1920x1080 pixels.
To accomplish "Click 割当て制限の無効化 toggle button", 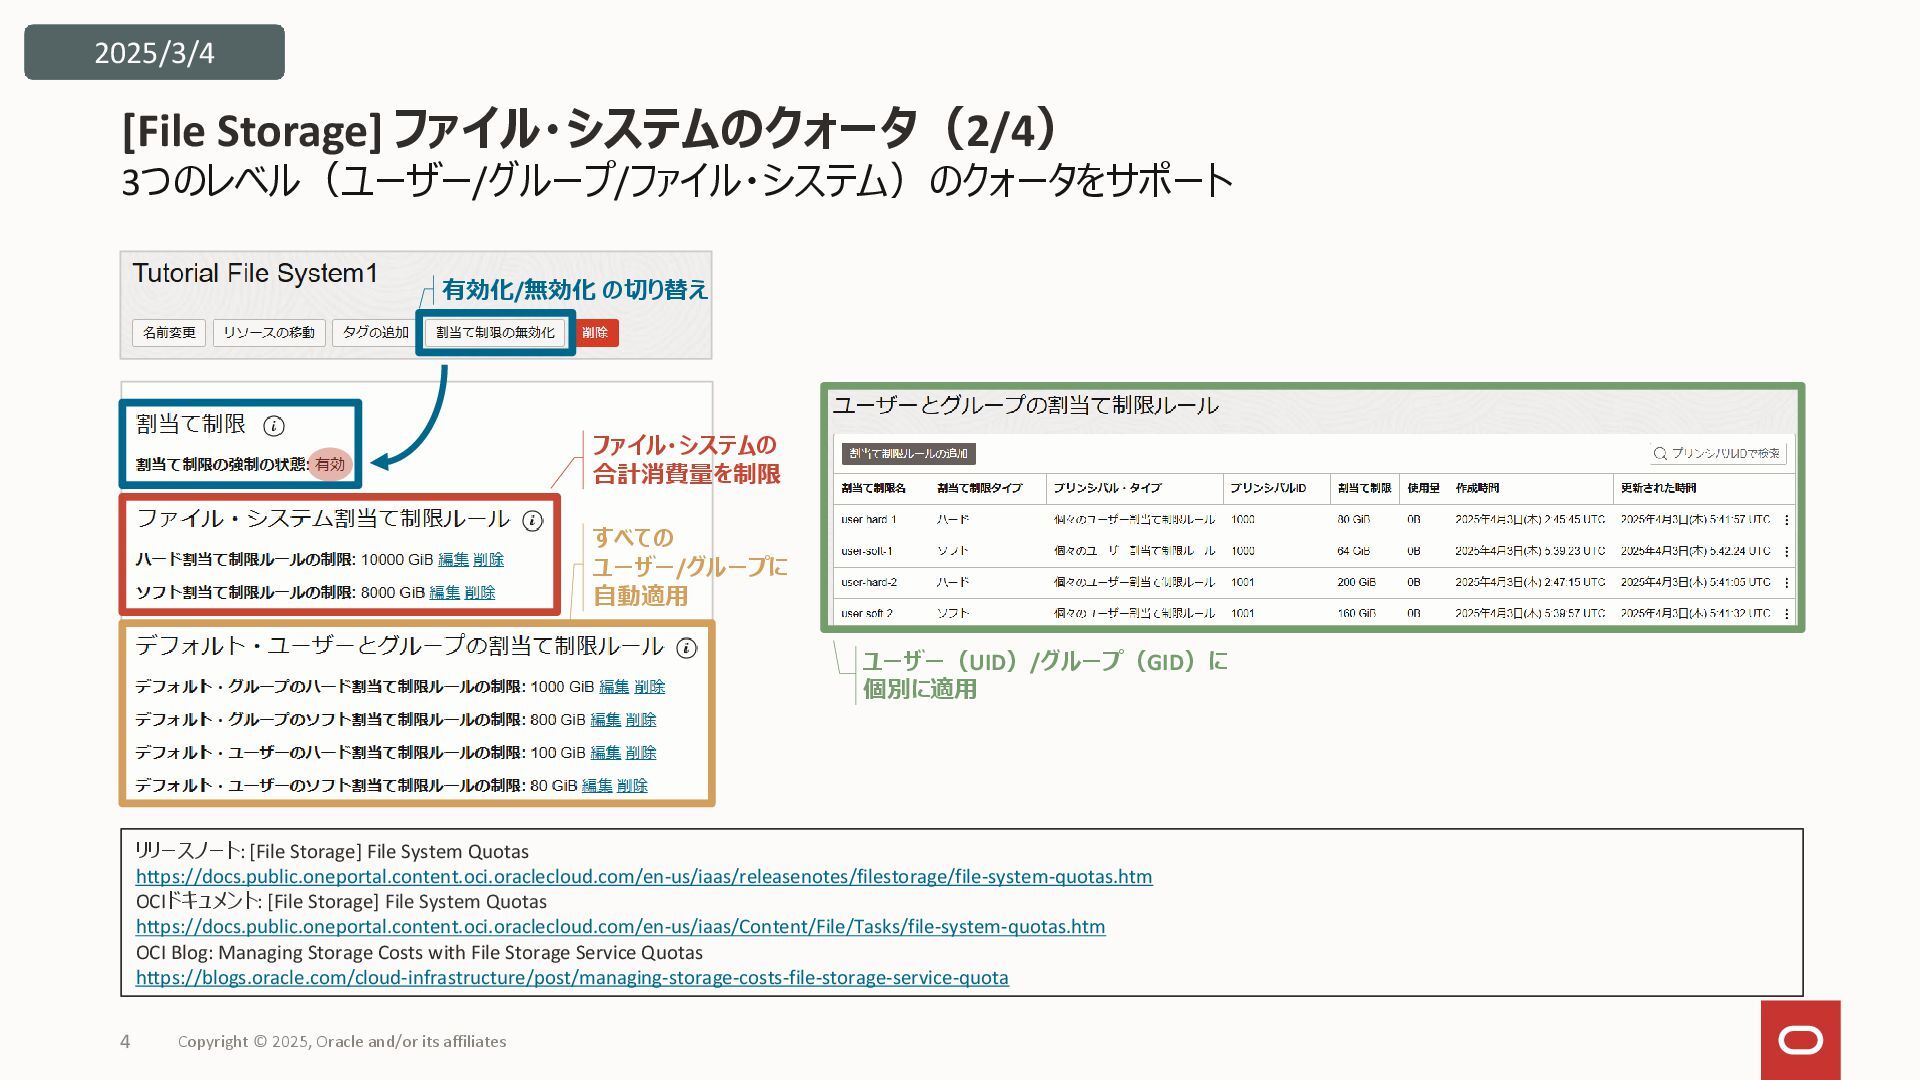I will click(495, 332).
